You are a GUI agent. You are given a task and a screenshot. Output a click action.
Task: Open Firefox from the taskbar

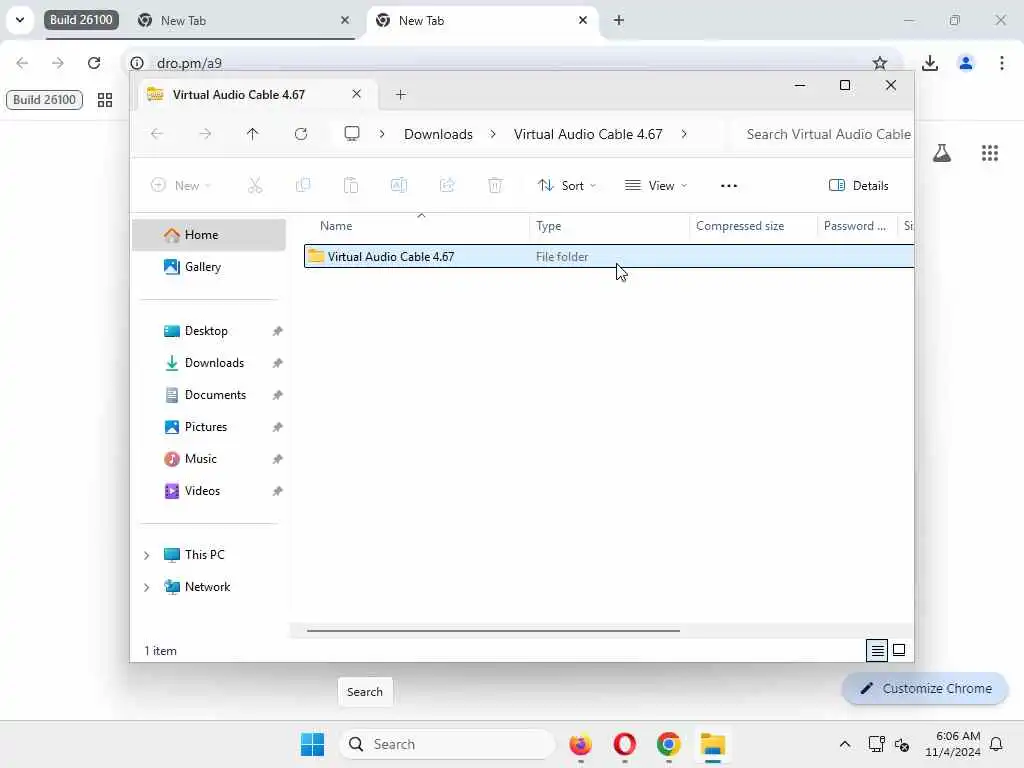[581, 744]
